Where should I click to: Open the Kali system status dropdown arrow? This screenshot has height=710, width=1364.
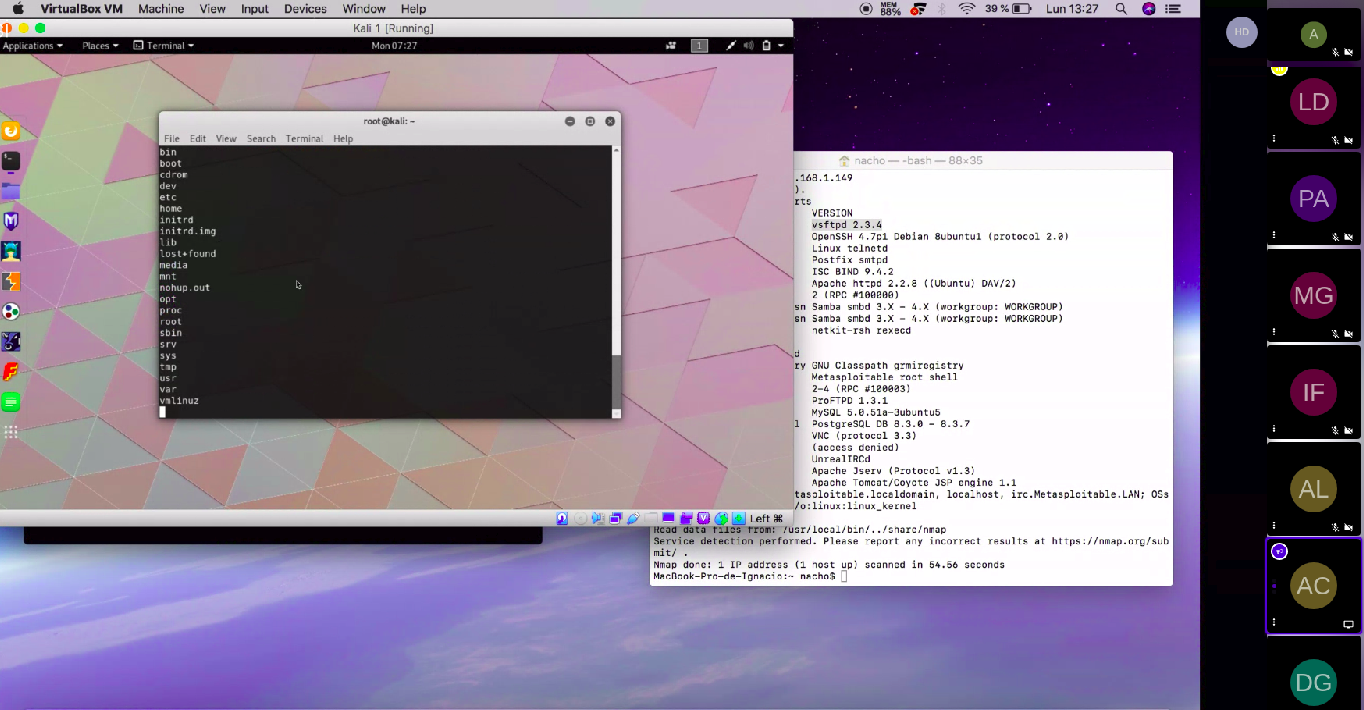[x=781, y=46]
